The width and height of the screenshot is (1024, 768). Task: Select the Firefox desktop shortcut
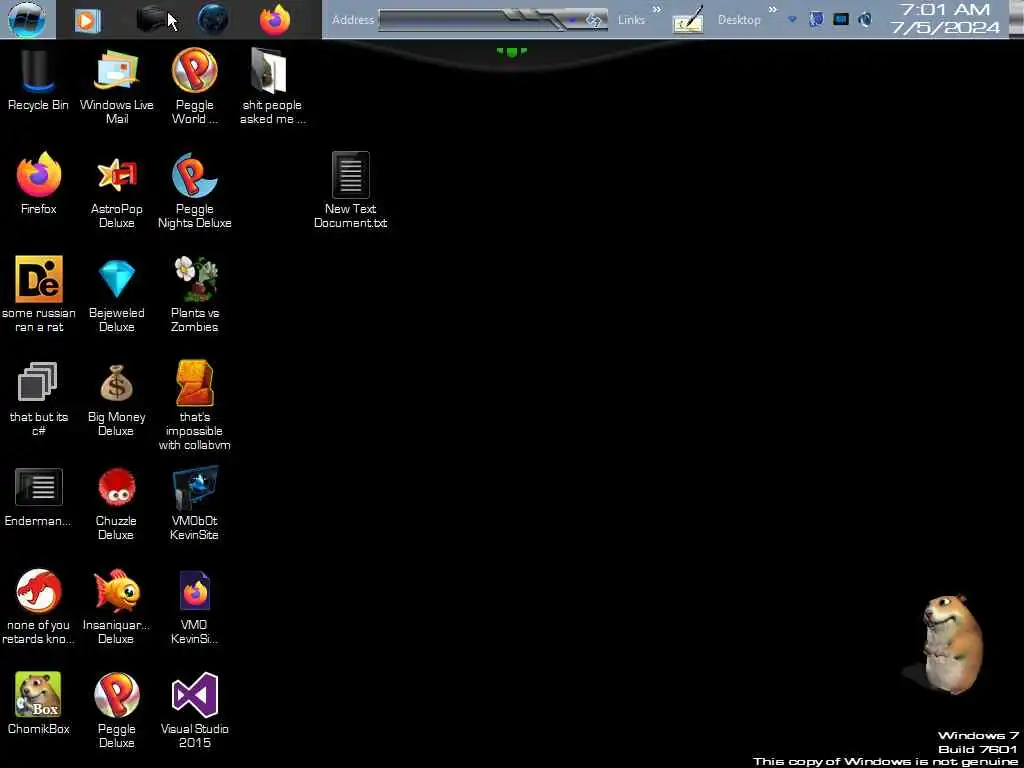pyautogui.click(x=39, y=183)
